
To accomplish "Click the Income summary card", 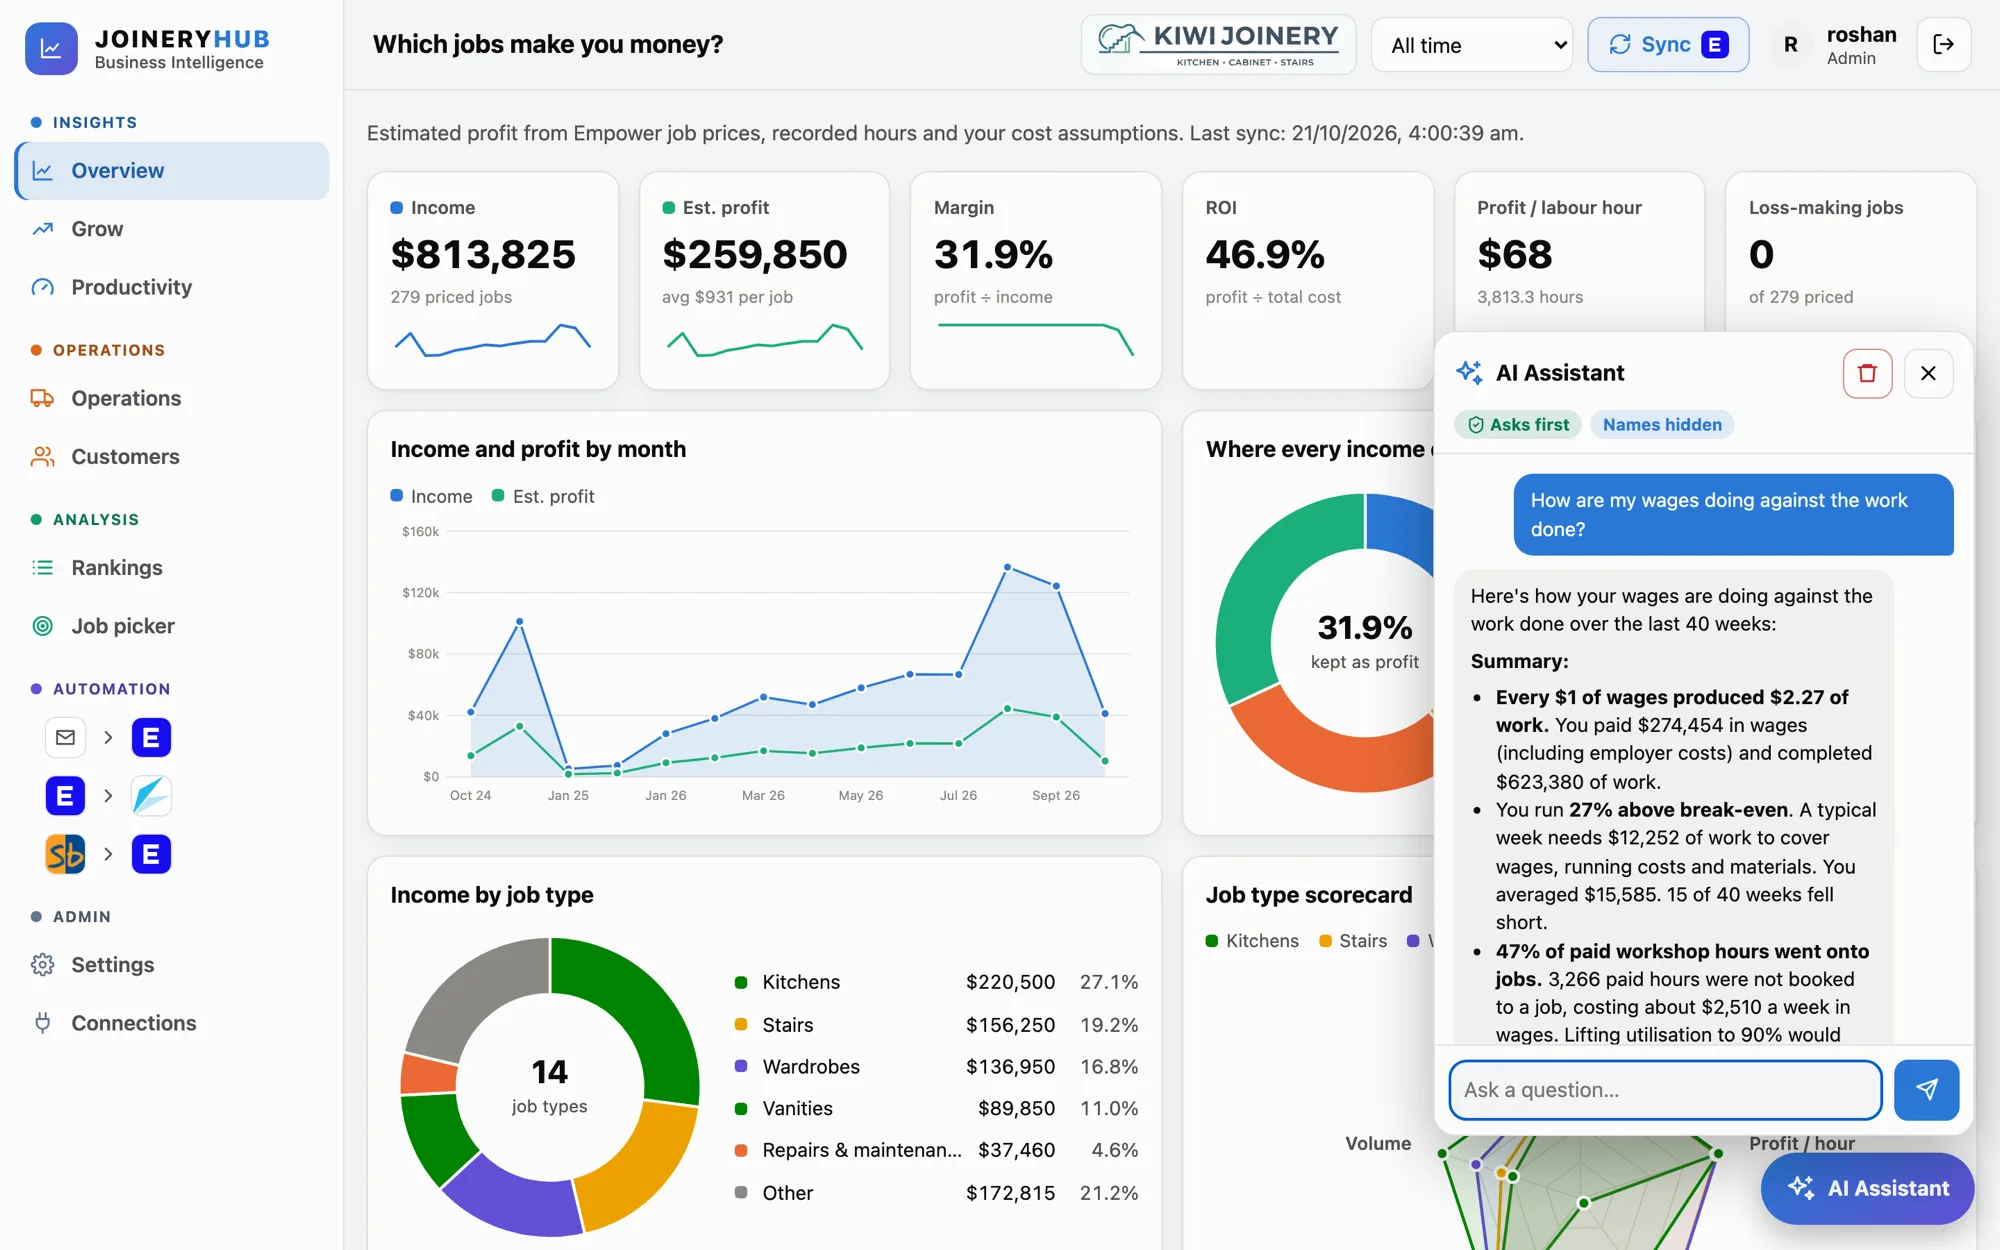I will [493, 281].
